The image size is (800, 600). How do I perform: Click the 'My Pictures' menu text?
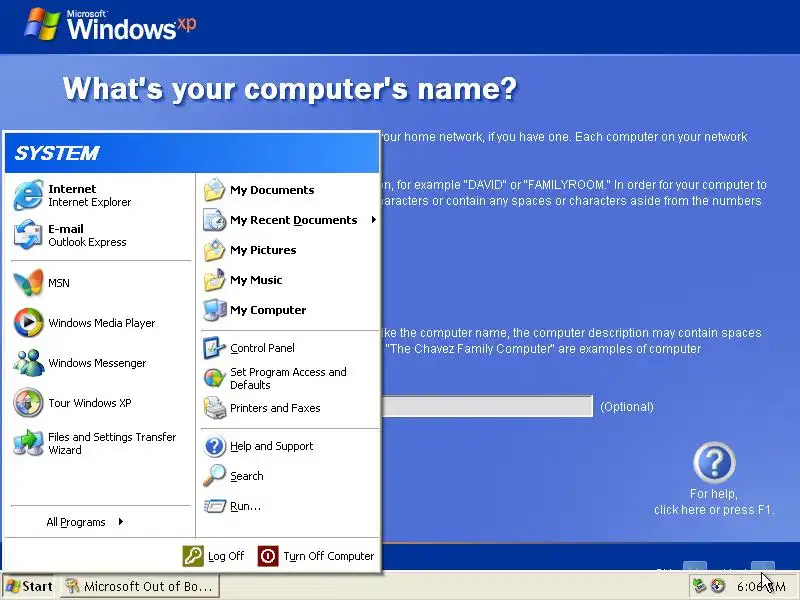tap(263, 250)
